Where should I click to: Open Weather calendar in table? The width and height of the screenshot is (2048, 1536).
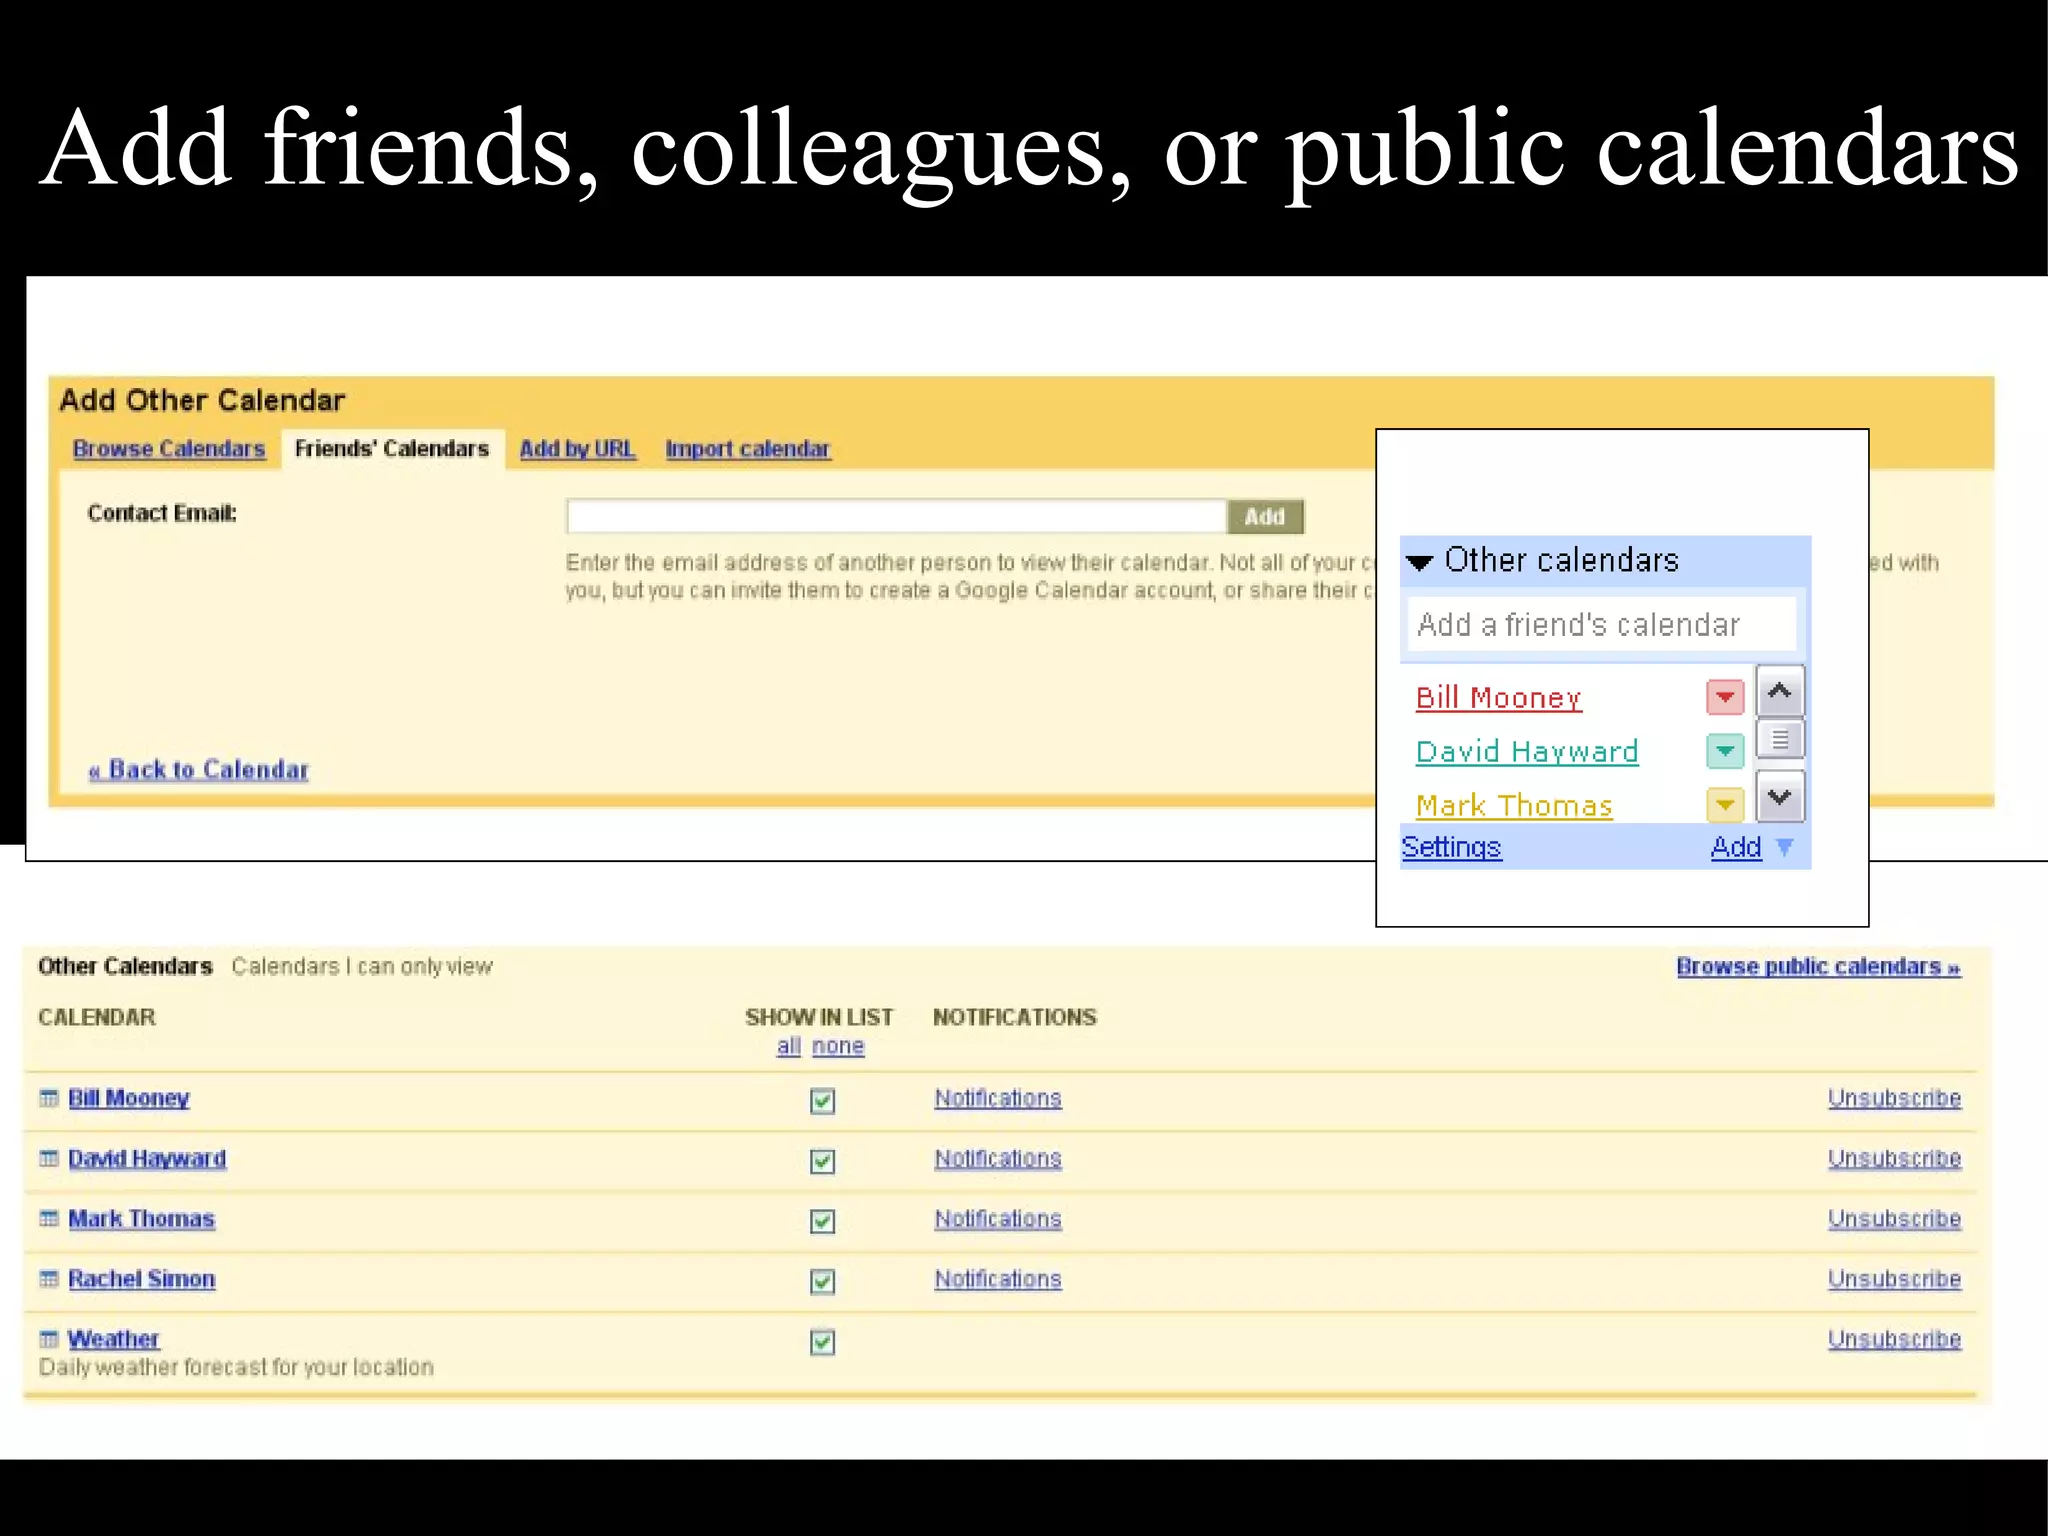click(114, 1339)
